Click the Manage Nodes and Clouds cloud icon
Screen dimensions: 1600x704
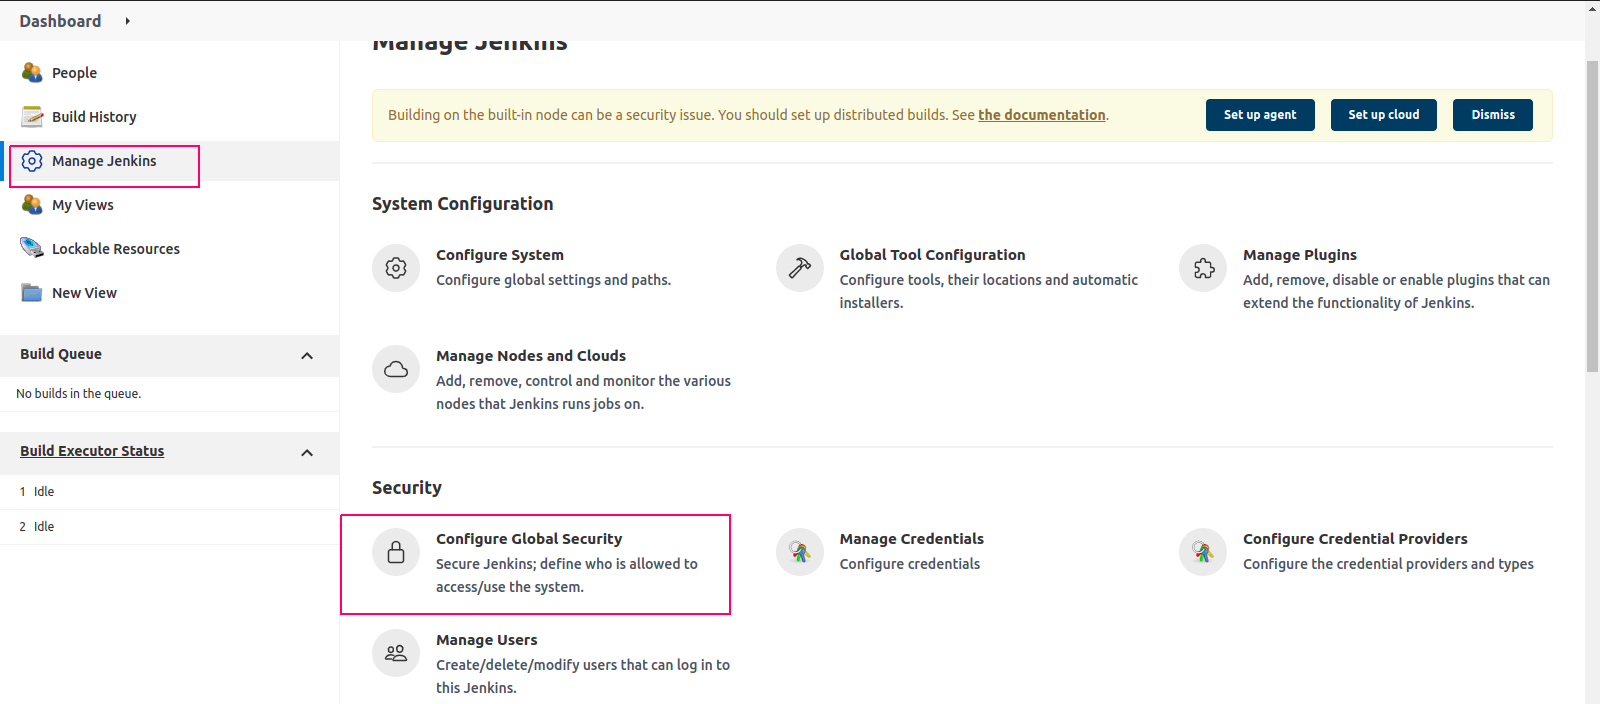[396, 369]
